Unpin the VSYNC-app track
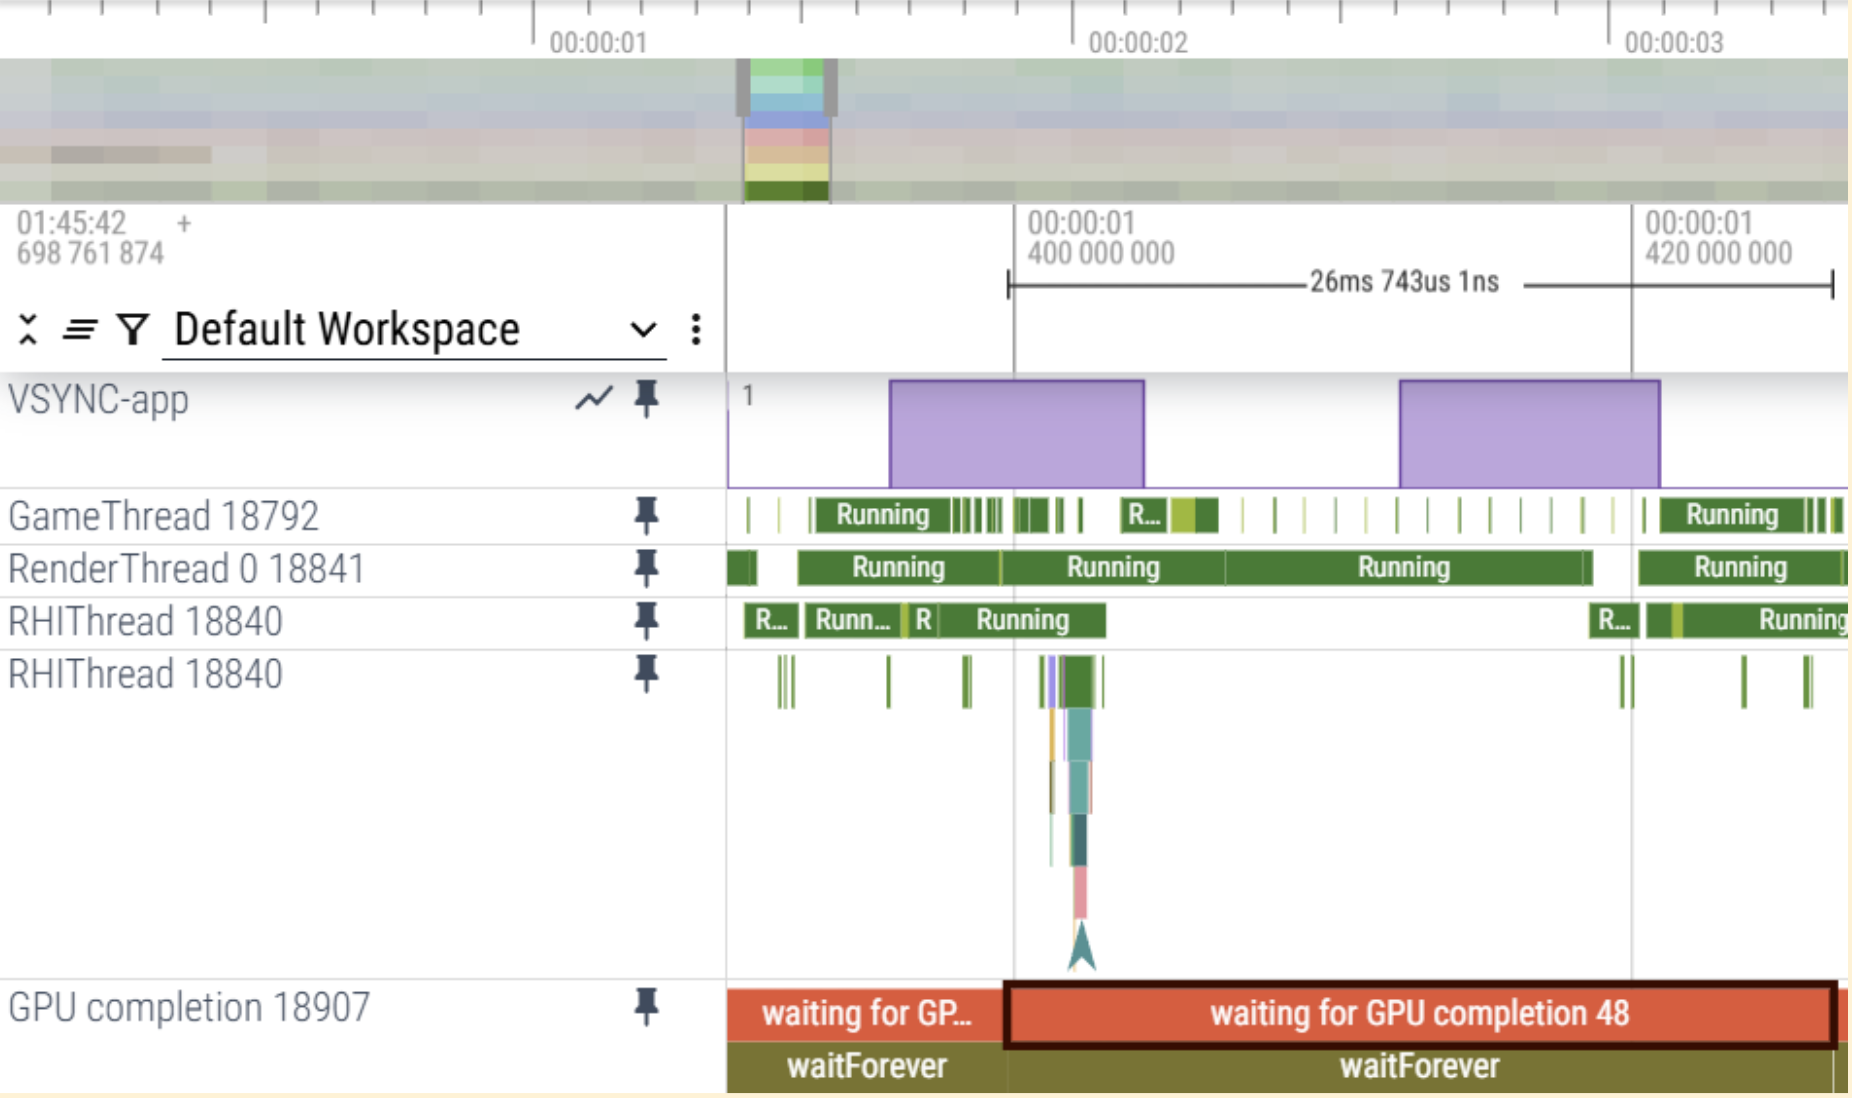 (x=647, y=399)
